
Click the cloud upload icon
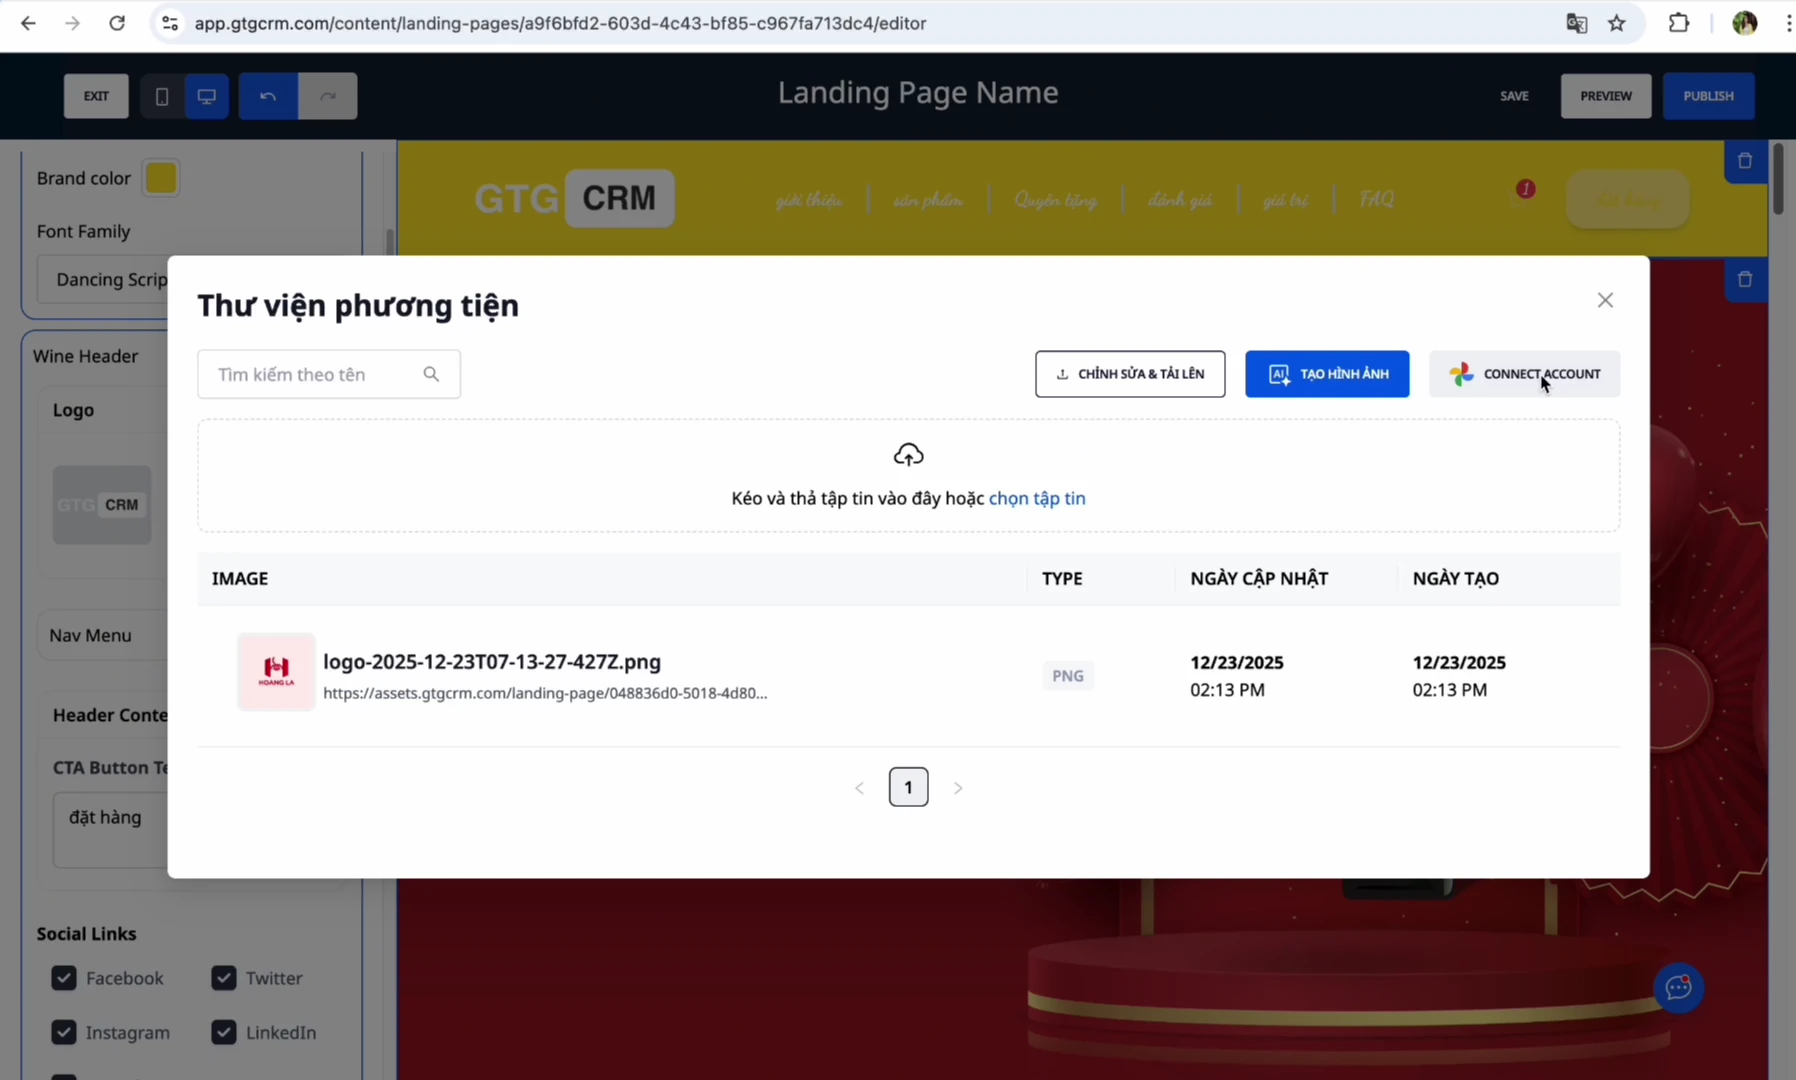(x=908, y=455)
